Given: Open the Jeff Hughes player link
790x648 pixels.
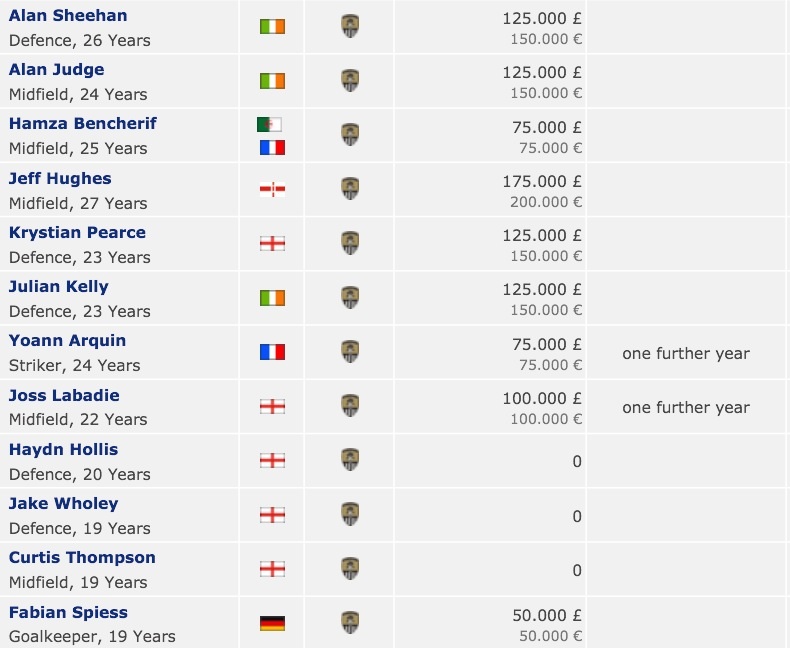Looking at the screenshot, I should tap(60, 179).
